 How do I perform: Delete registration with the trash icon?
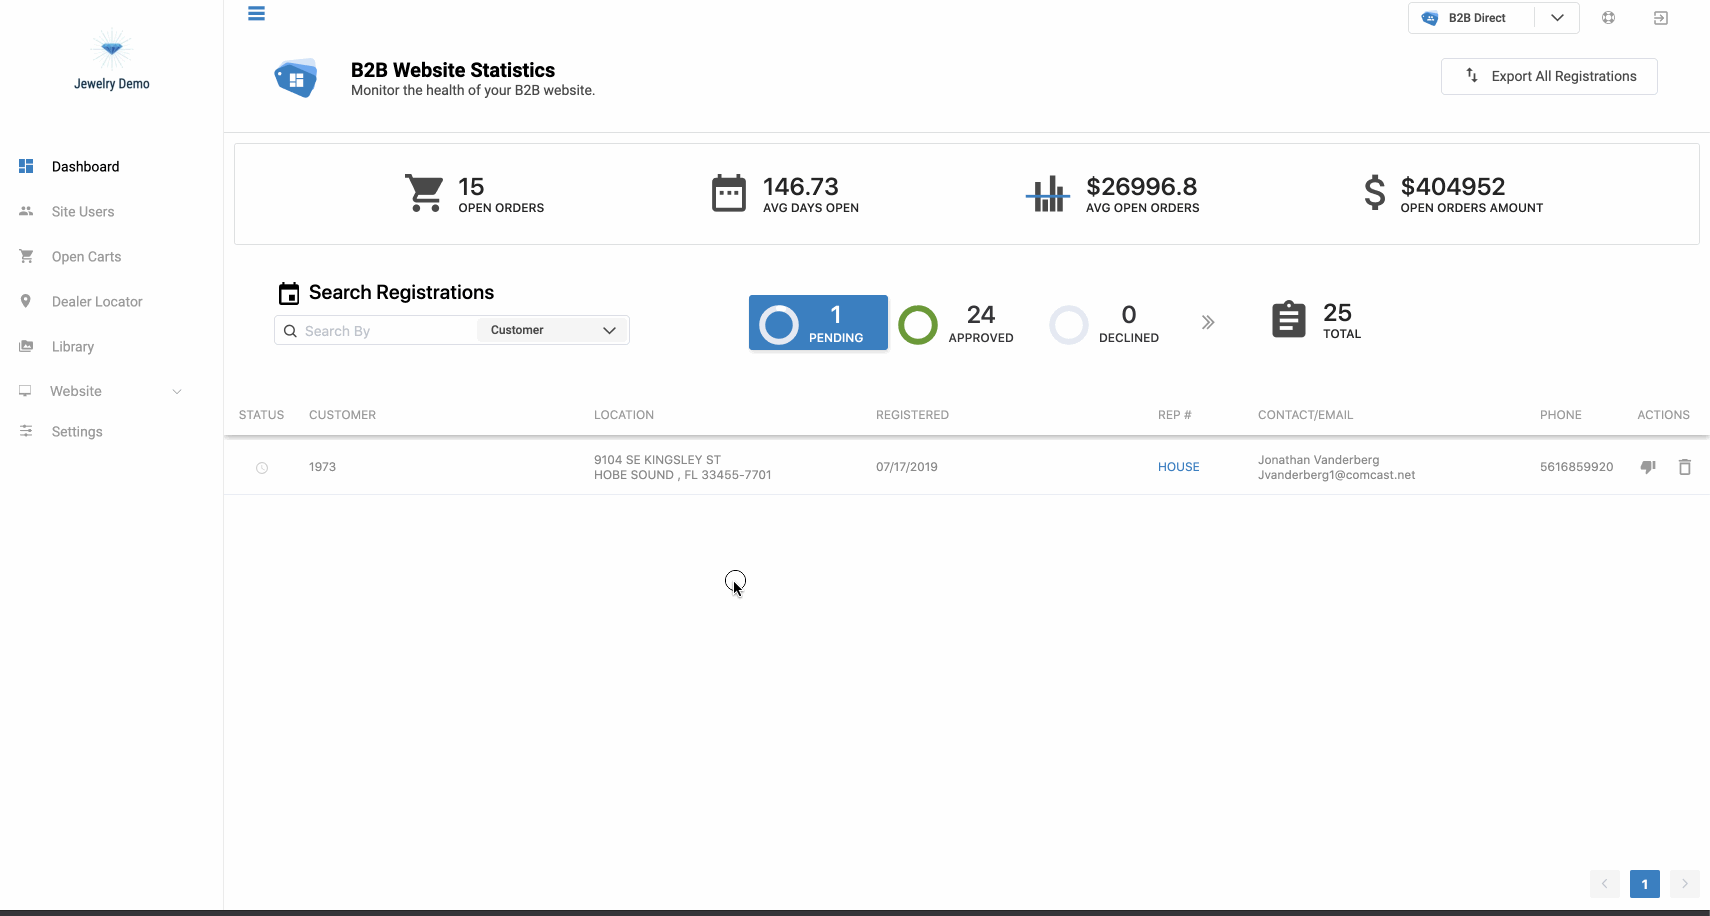coord(1685,467)
